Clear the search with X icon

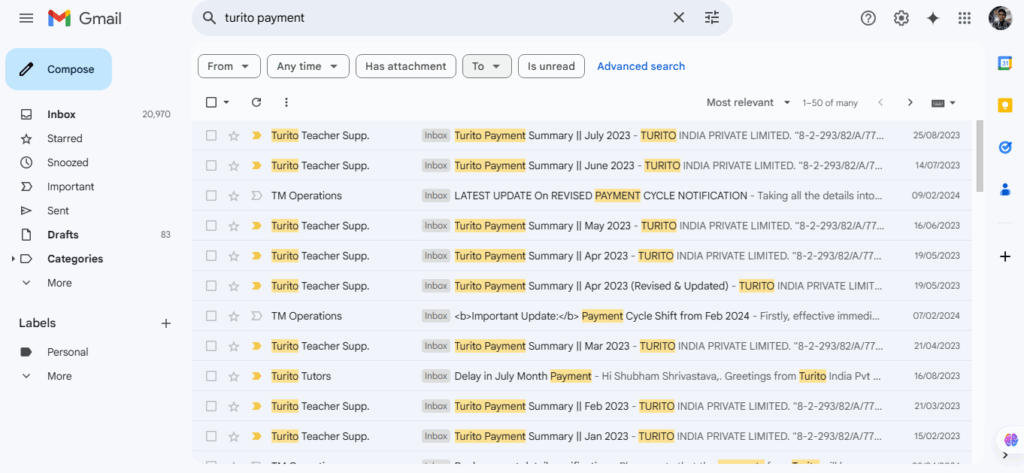coord(679,18)
